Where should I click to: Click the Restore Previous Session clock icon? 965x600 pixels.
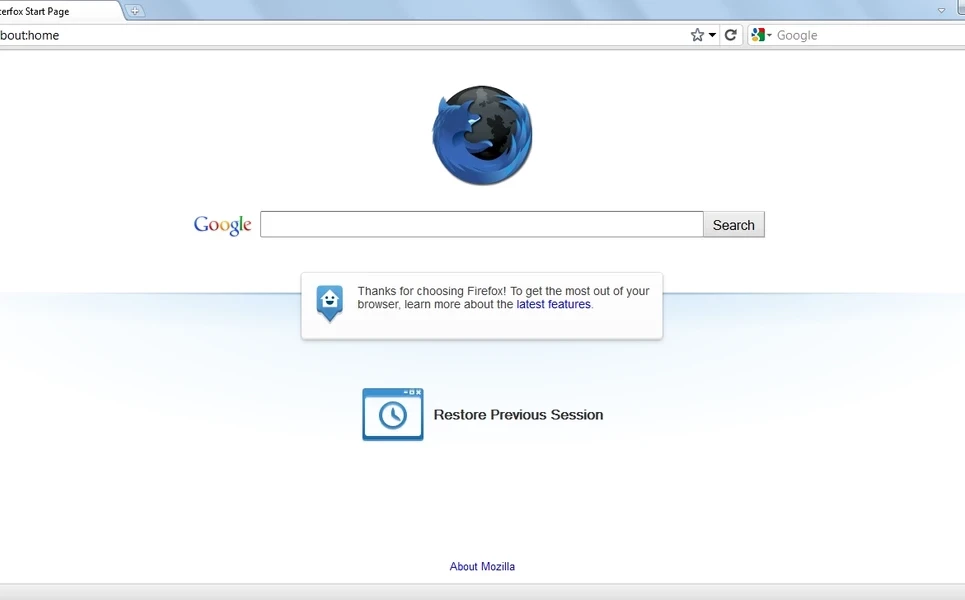[x=392, y=414]
